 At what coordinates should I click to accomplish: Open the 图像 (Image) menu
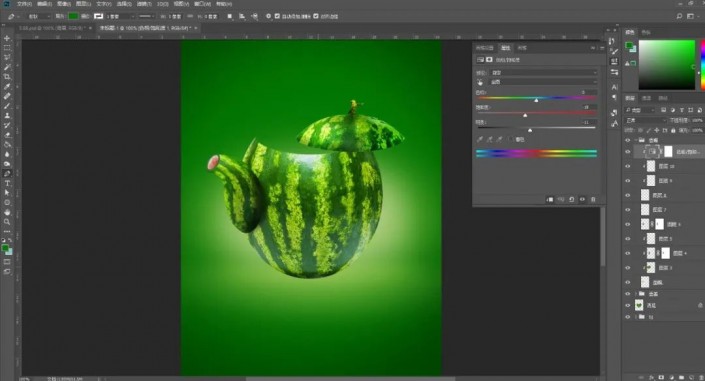click(x=63, y=4)
